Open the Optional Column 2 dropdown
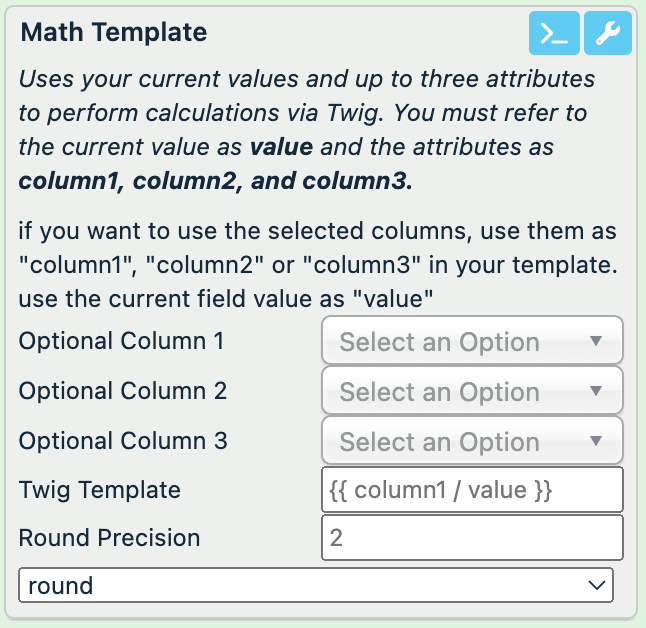The height and width of the screenshot is (628, 646). pos(472,391)
